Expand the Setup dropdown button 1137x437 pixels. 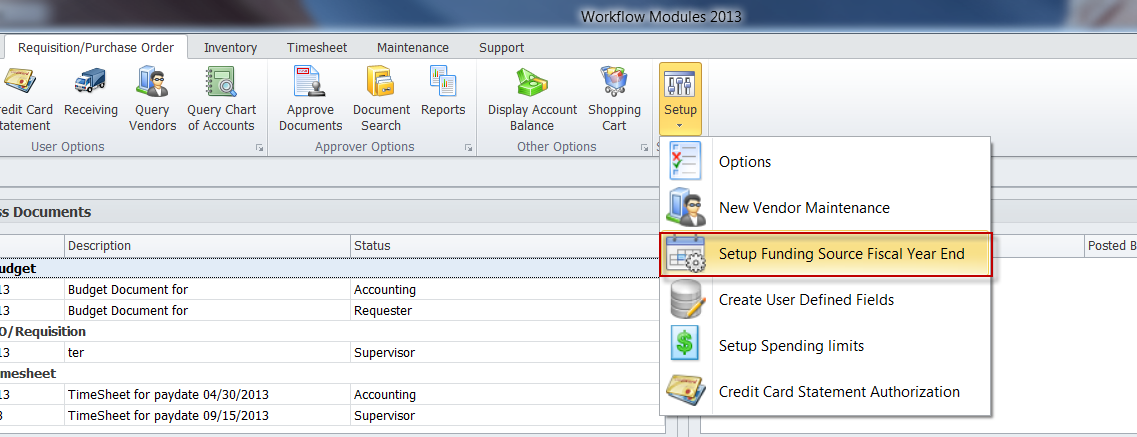(x=680, y=100)
